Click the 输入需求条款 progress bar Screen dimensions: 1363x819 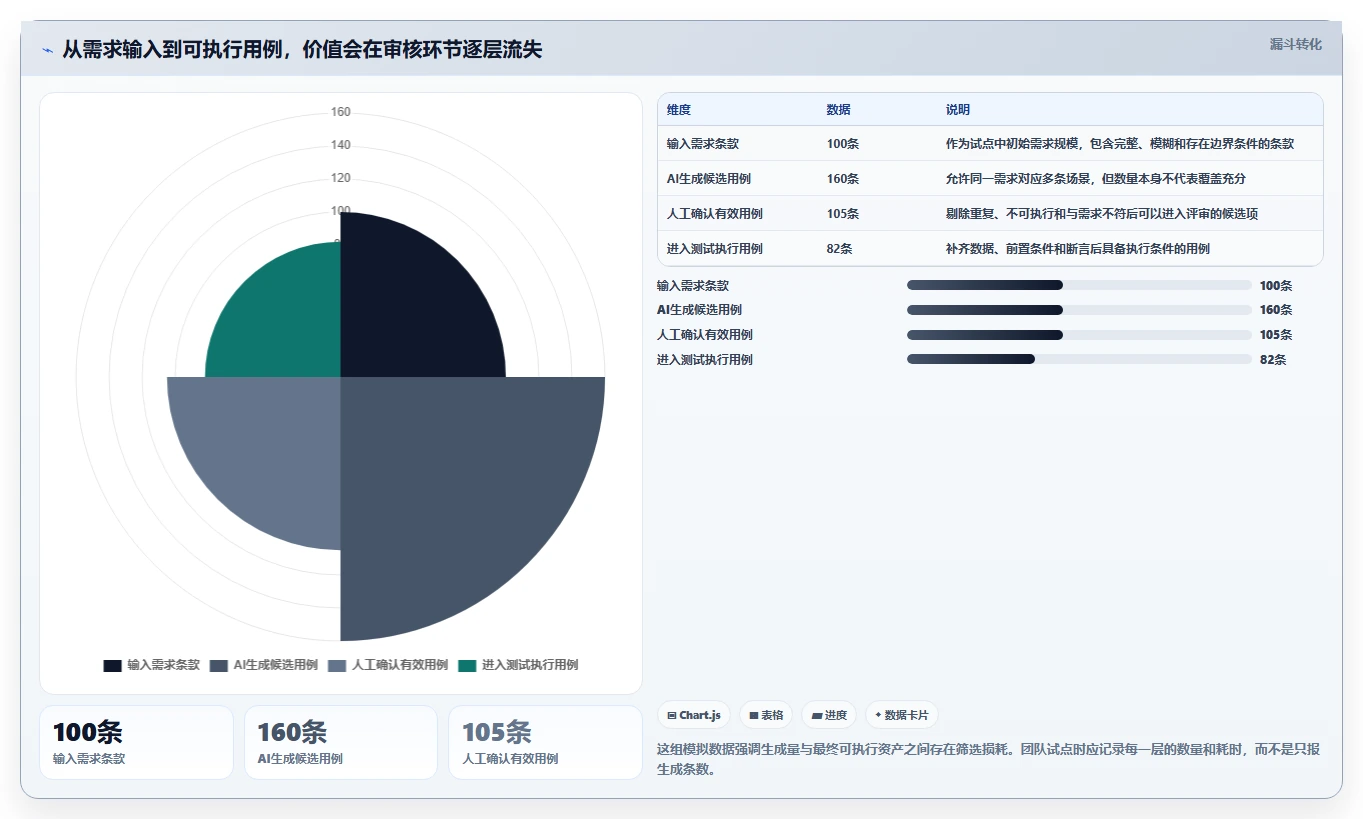pyautogui.click(x=1079, y=285)
